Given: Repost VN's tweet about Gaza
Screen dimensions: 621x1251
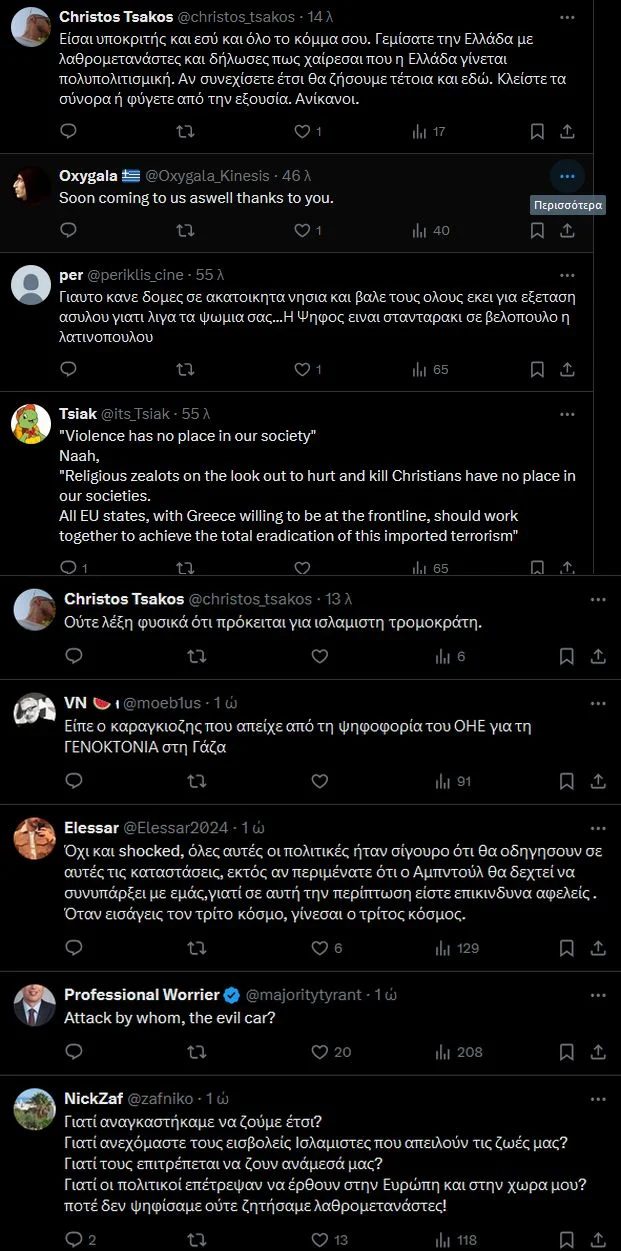Looking at the screenshot, I should click(x=198, y=781).
